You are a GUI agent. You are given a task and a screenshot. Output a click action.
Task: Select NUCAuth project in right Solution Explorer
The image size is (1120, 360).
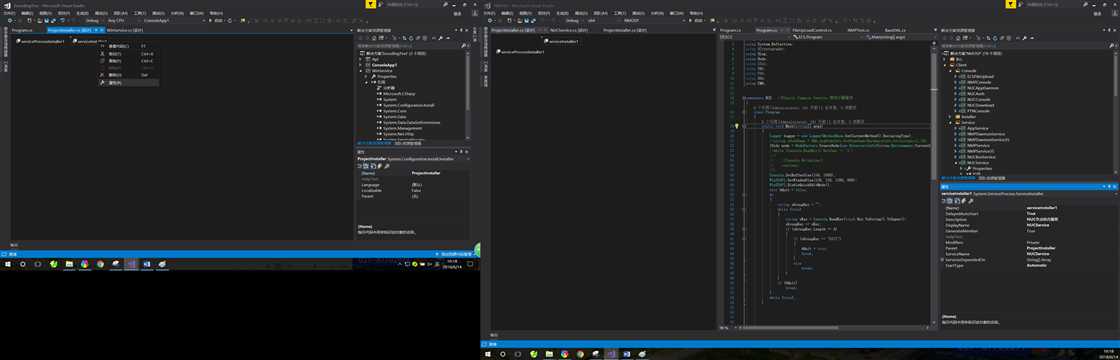tap(975, 94)
